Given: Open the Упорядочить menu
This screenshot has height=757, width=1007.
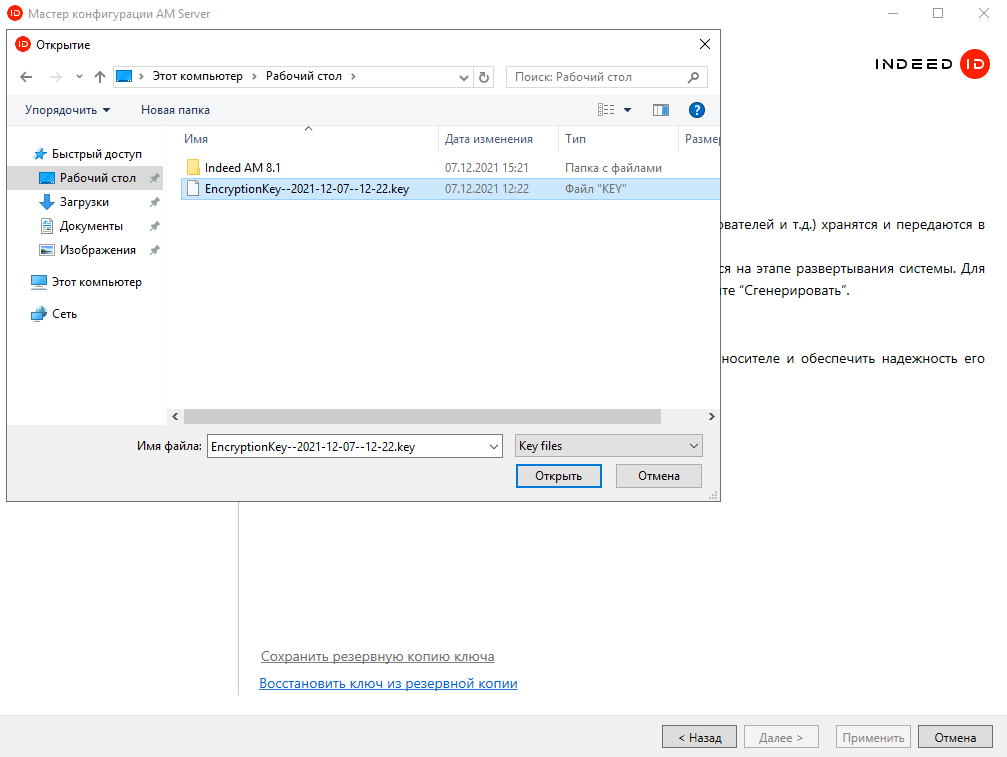Looking at the screenshot, I should pyautogui.click(x=68, y=110).
